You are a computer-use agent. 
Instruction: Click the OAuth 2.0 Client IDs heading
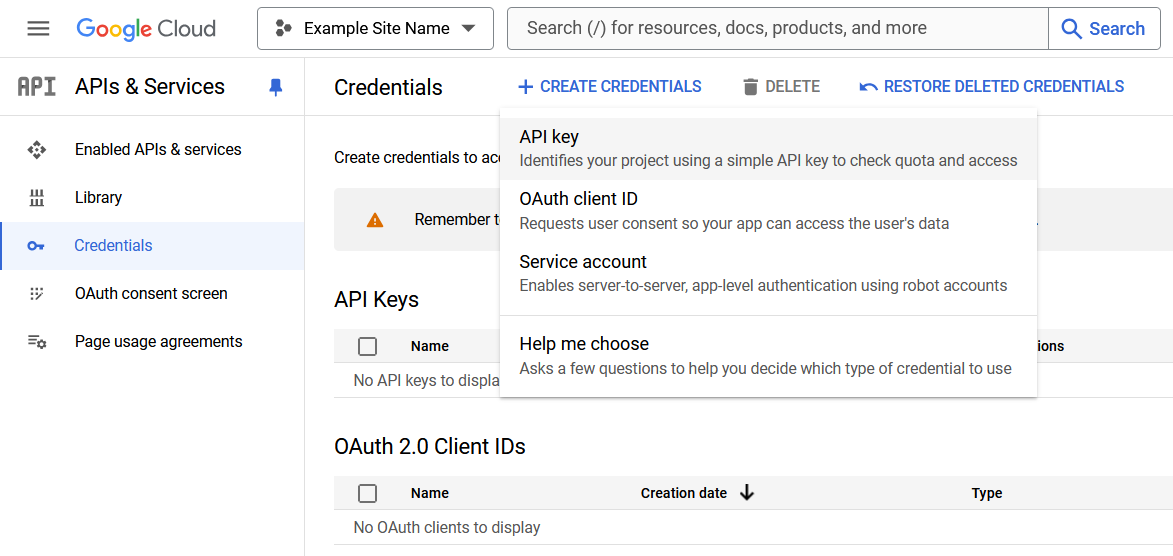click(x=430, y=447)
